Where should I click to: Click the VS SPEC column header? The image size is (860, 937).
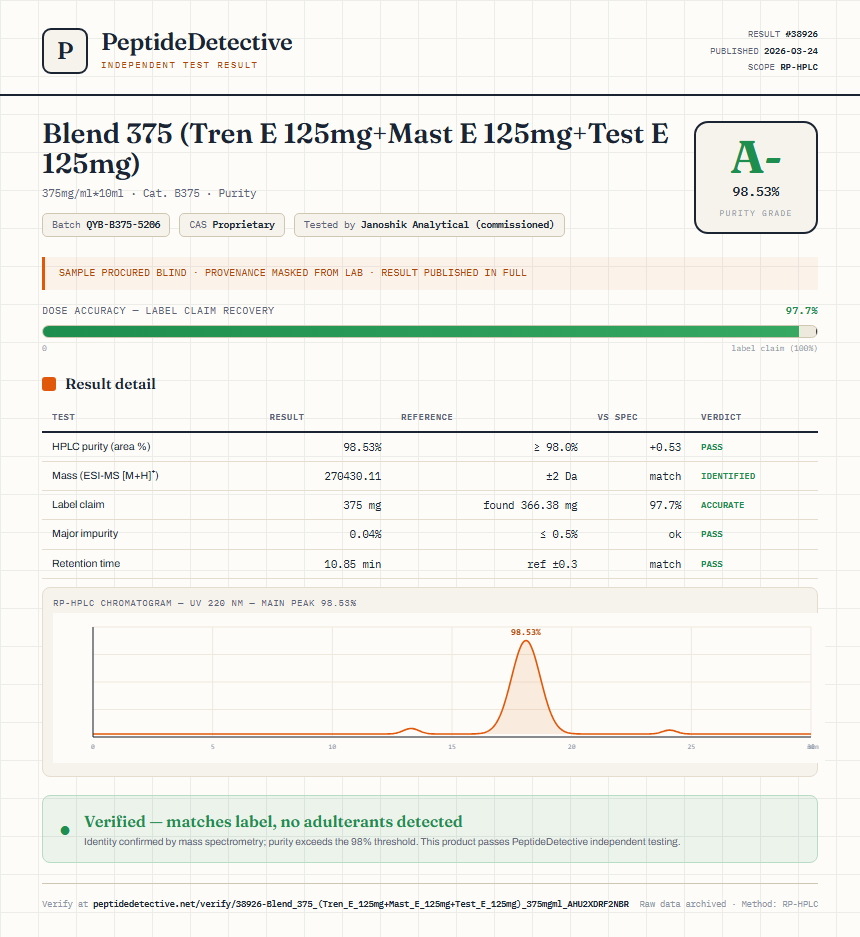click(x=617, y=417)
